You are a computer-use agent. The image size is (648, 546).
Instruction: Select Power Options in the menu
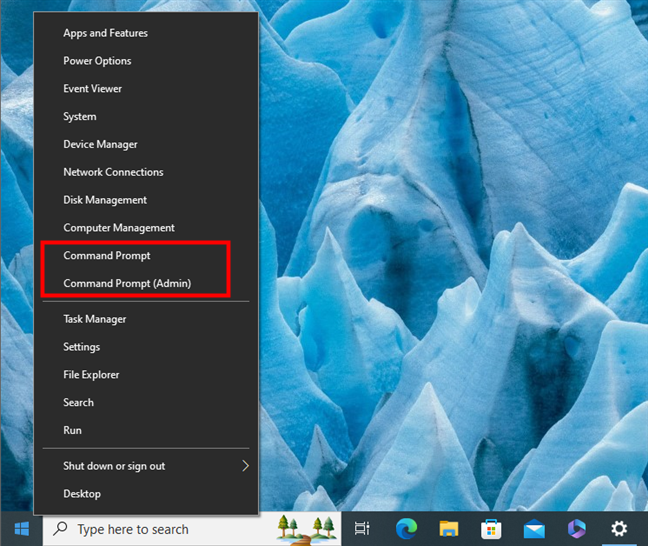pyautogui.click(x=146, y=61)
